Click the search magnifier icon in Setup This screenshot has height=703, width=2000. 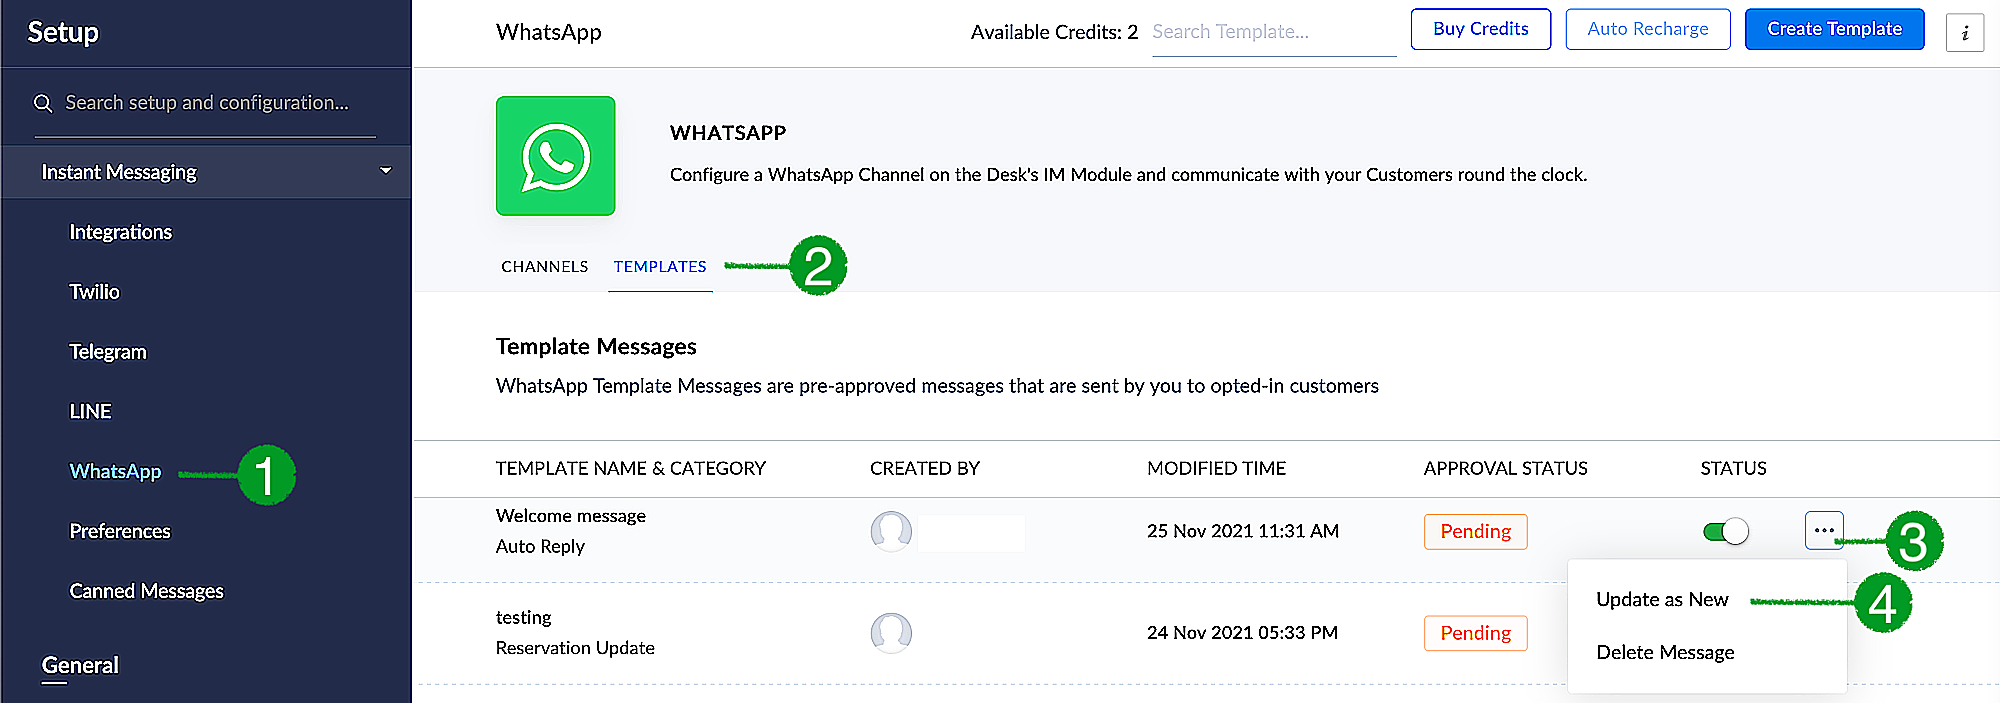[x=43, y=103]
